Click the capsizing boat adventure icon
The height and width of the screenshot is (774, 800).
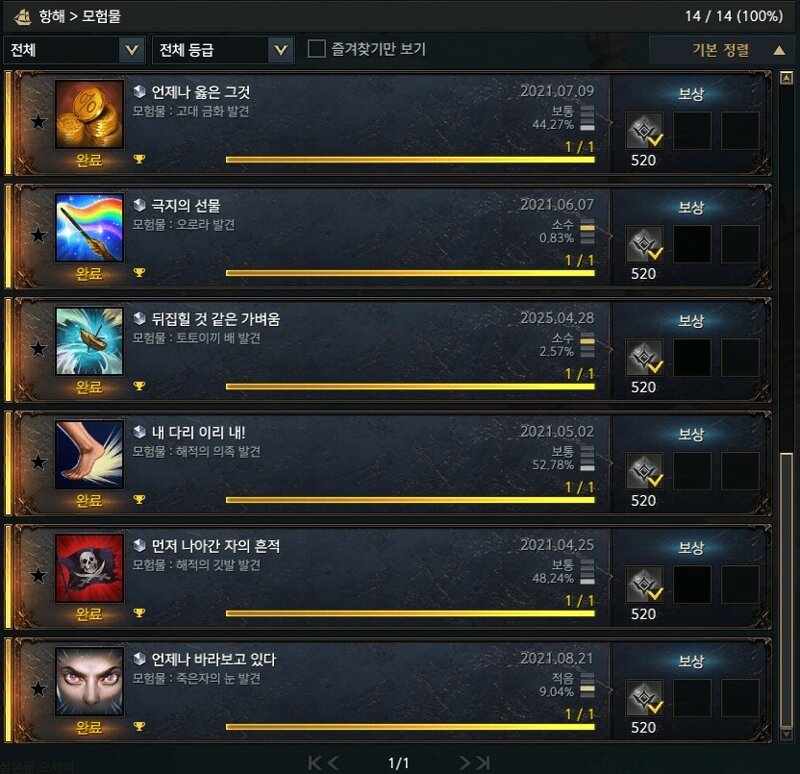[x=89, y=341]
